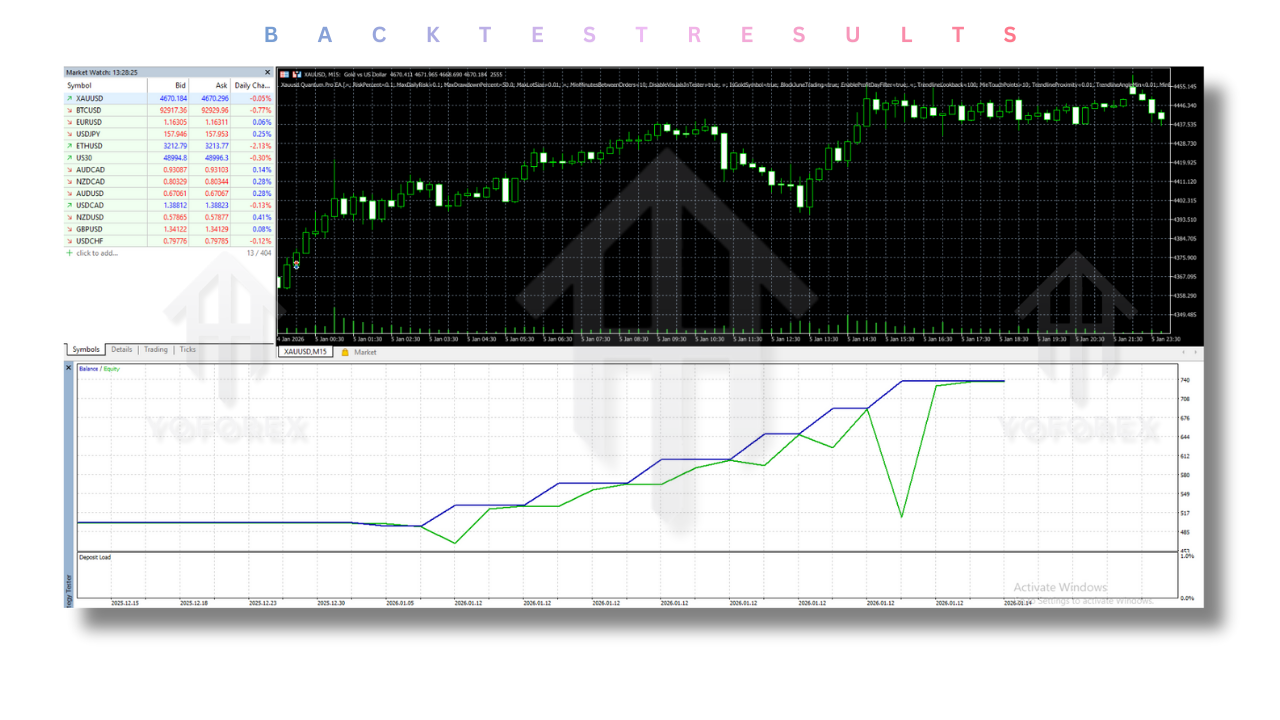The width and height of the screenshot is (1280, 720).
Task: Click the down-arrow icon beside EURUSD
Action: coord(69,122)
